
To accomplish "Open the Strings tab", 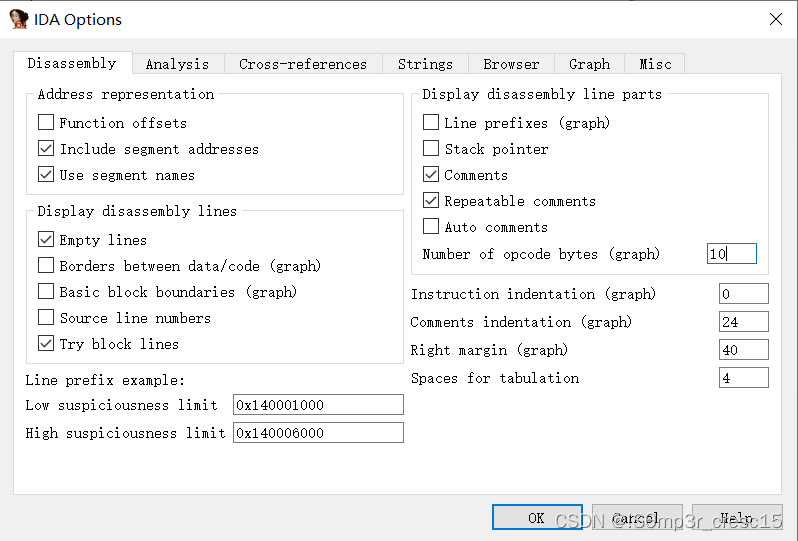I will tap(425, 64).
